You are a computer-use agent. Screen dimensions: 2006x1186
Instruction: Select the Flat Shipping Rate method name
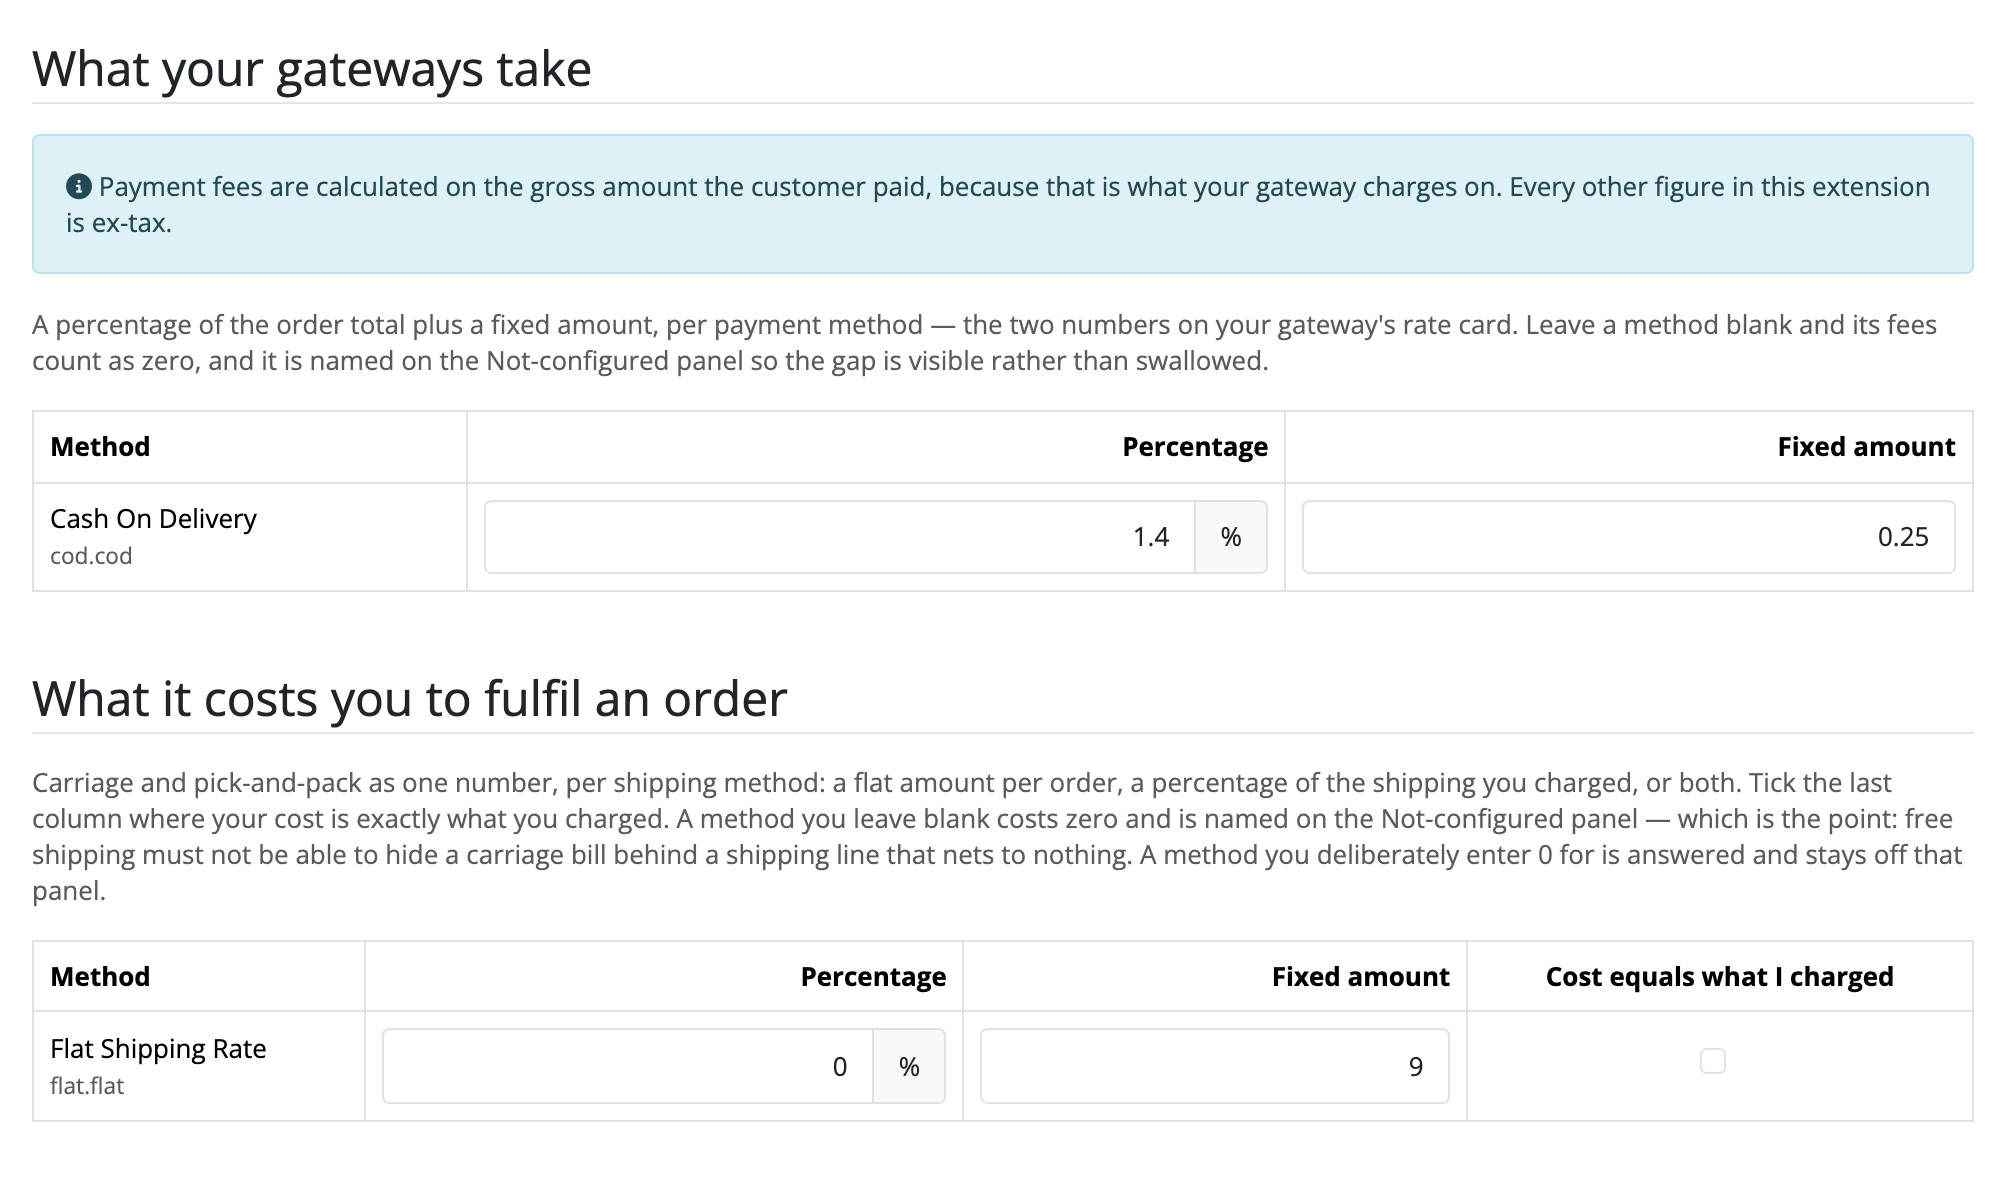pos(158,1048)
